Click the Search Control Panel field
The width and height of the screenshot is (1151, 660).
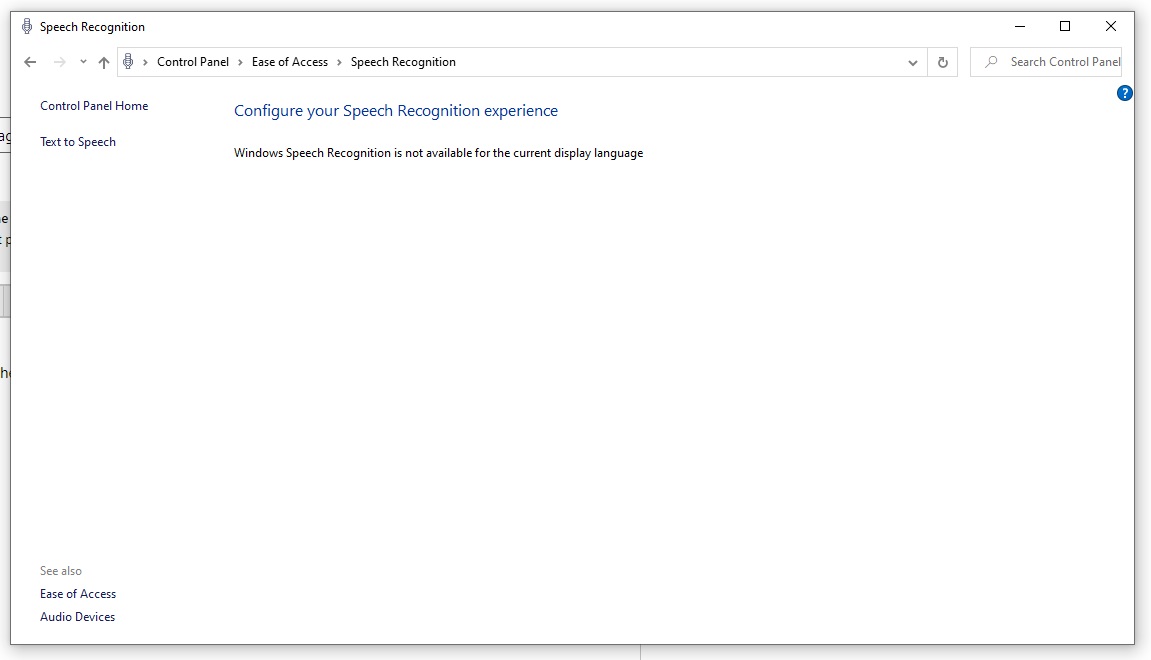pos(1046,62)
